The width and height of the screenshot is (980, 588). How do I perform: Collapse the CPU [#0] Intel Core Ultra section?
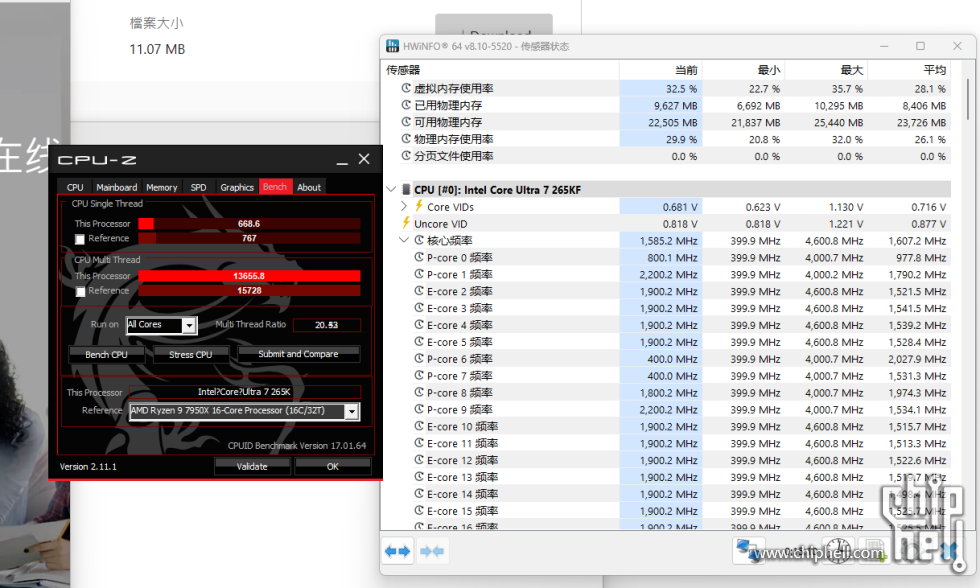point(391,189)
